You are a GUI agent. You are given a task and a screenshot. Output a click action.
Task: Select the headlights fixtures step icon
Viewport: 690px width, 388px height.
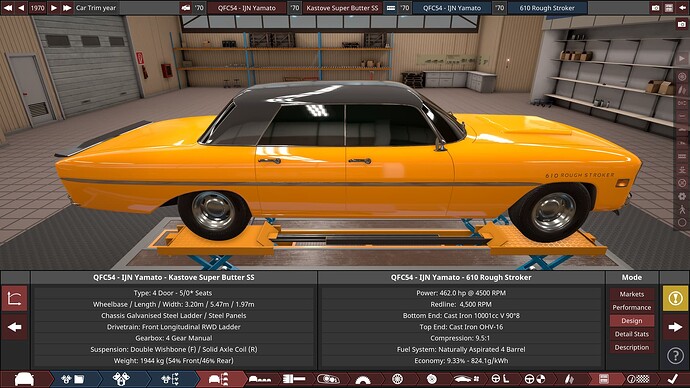coord(328,379)
